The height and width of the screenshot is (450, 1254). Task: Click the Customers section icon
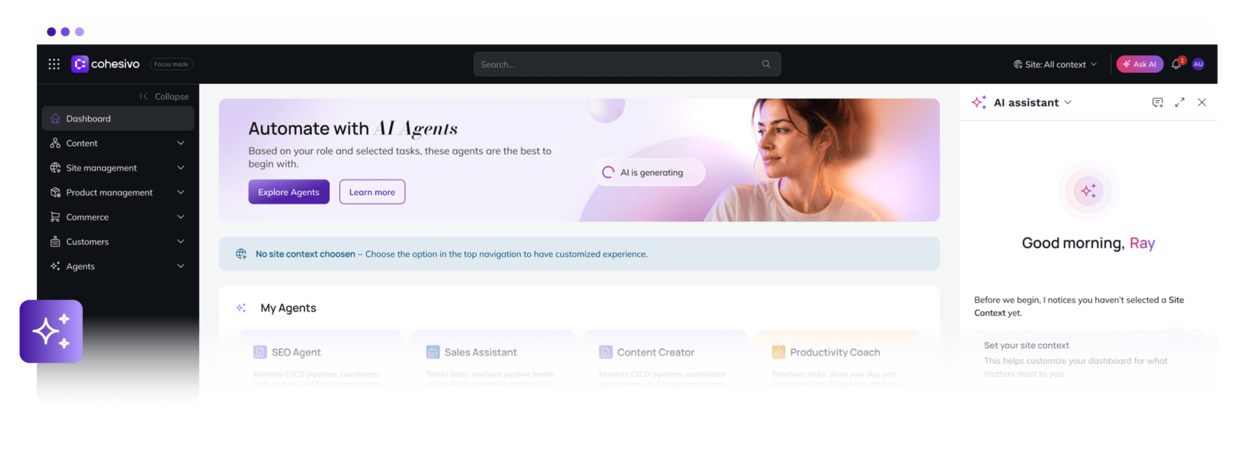[55, 241]
